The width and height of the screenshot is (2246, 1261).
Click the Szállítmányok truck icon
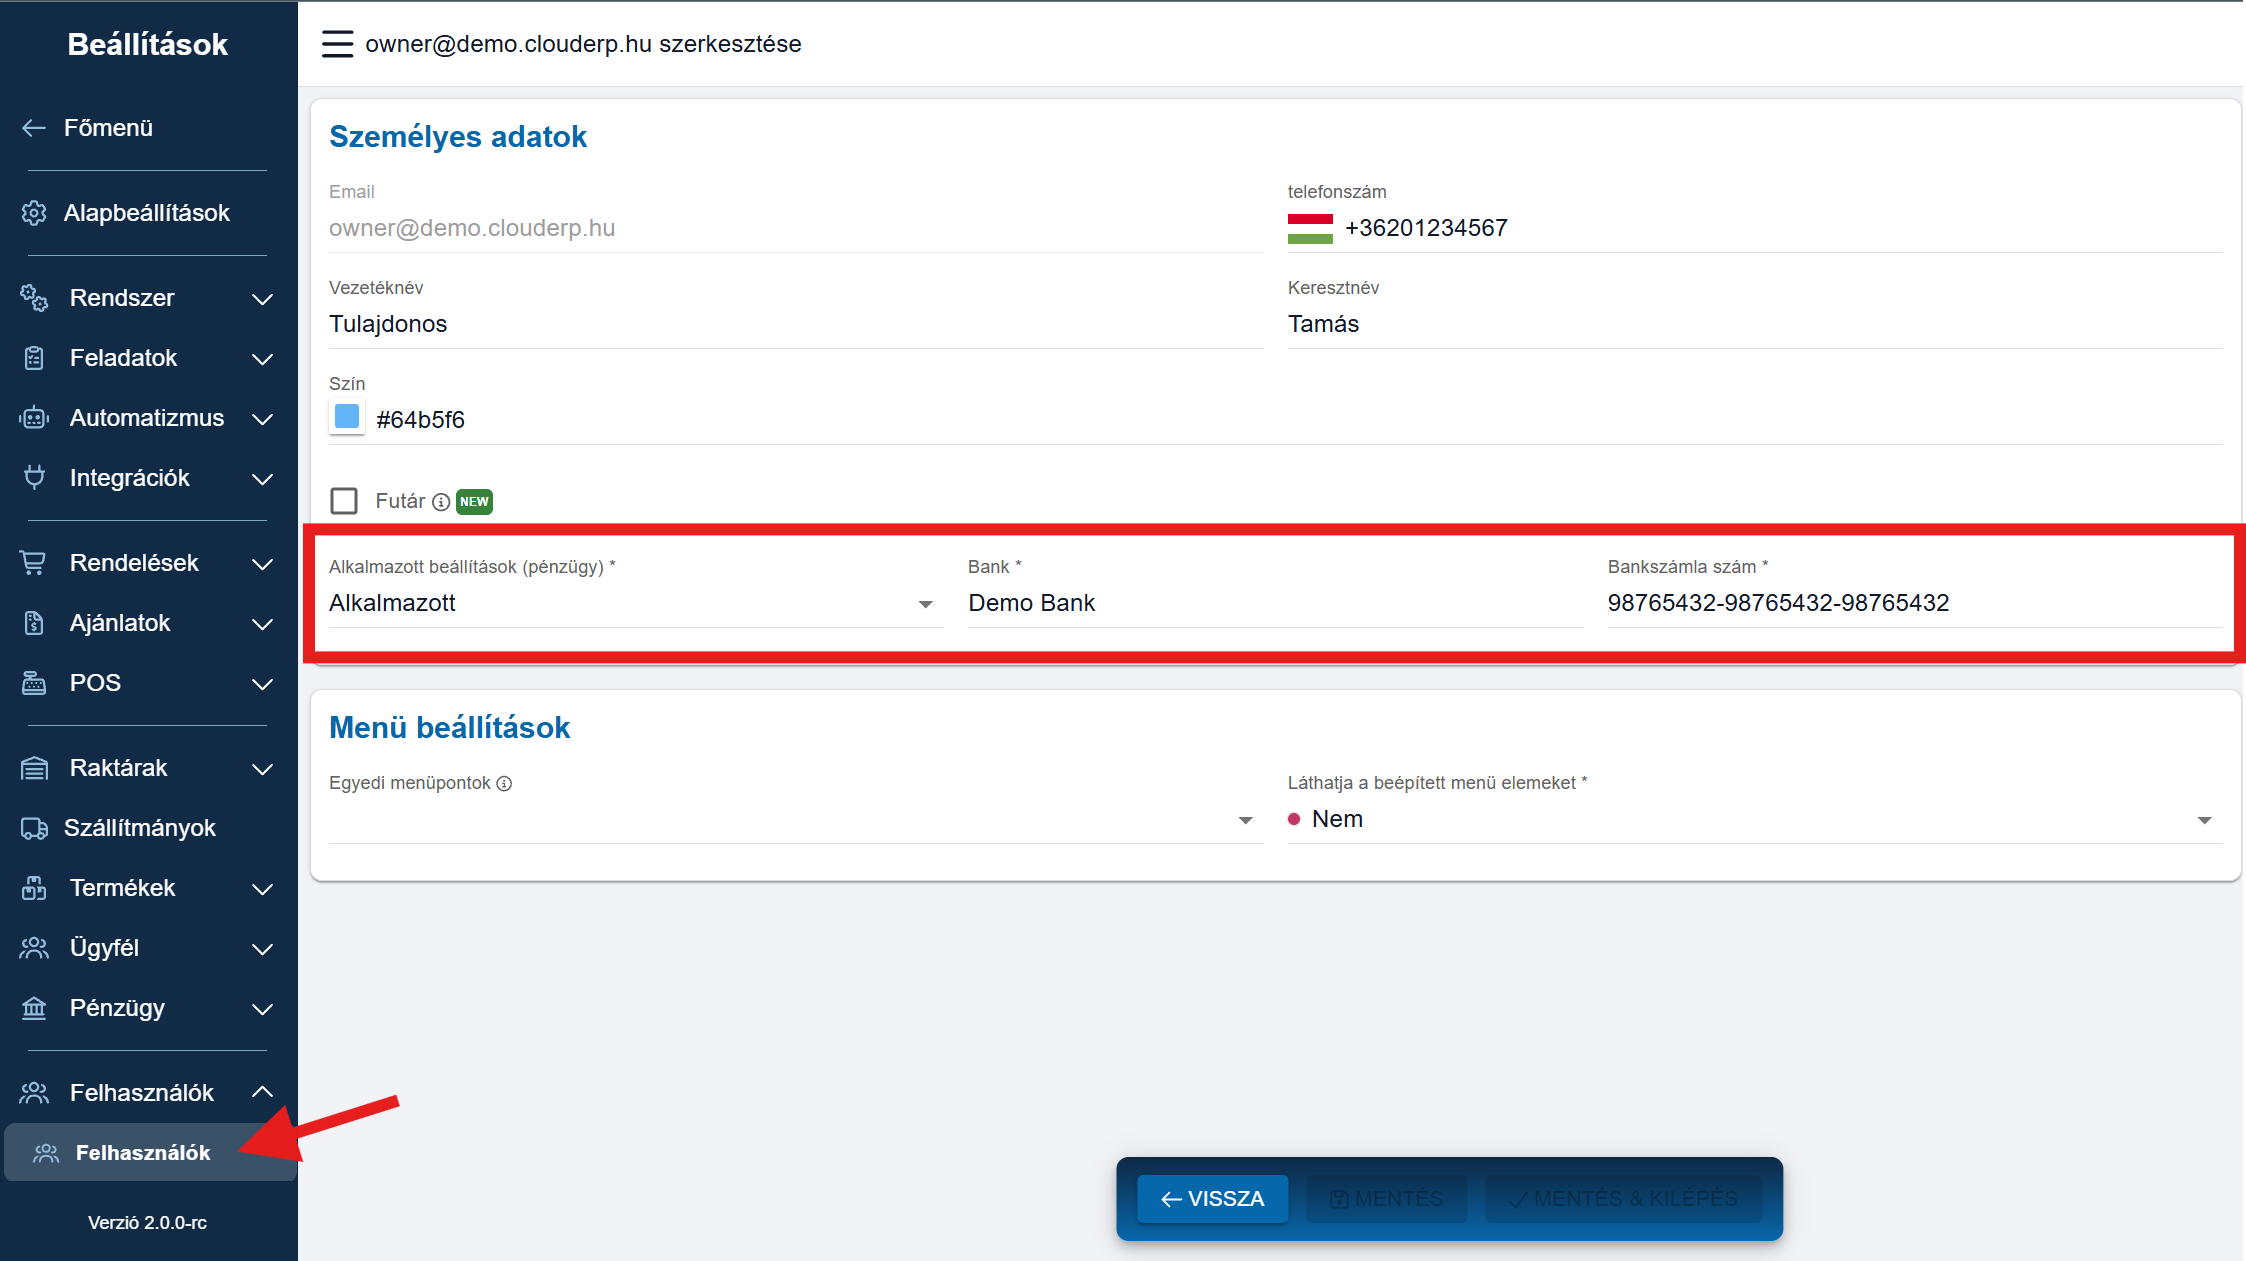(34, 828)
